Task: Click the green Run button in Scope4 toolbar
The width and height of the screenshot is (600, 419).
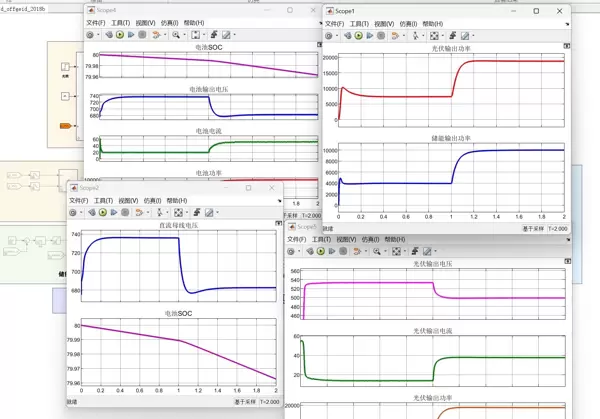Action: coord(121,34)
